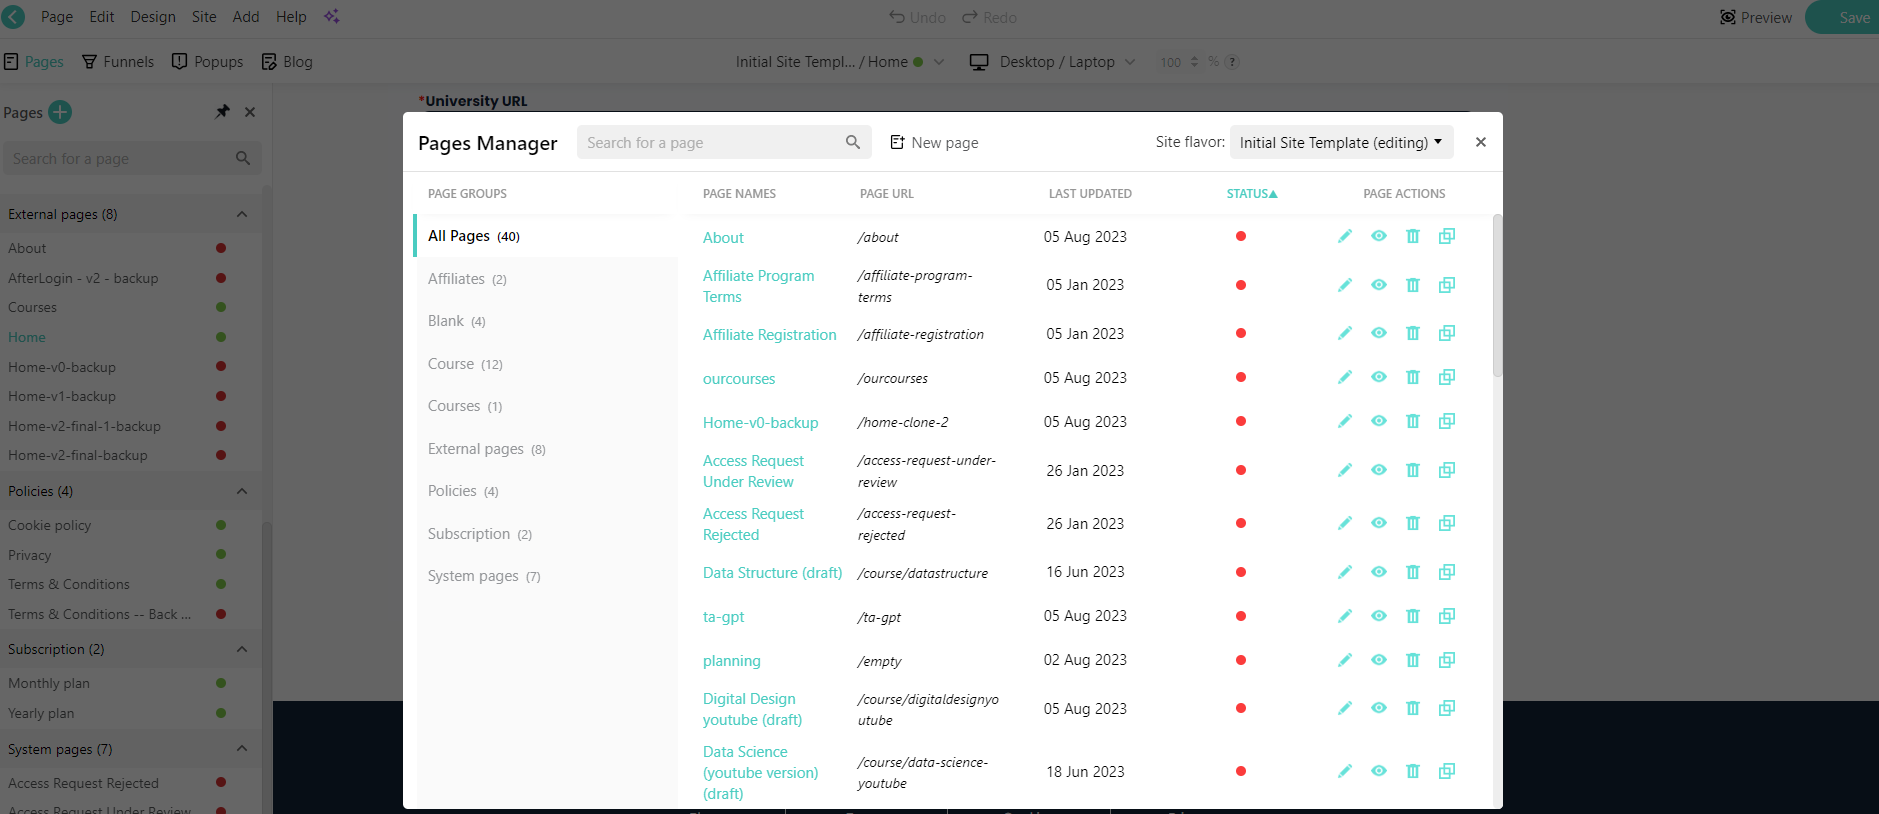
Task: Click the add page plus icon in sidebar
Action: point(60,112)
